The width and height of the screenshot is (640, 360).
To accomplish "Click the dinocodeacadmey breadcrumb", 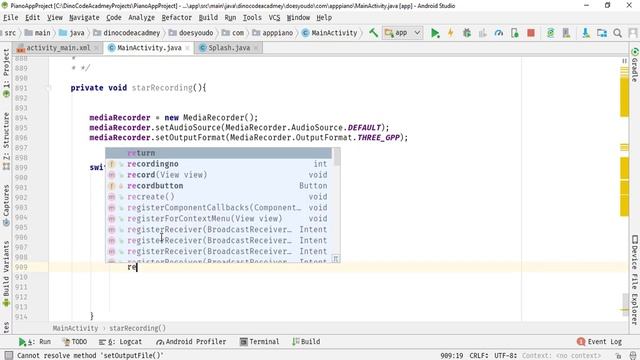I will [127, 33].
